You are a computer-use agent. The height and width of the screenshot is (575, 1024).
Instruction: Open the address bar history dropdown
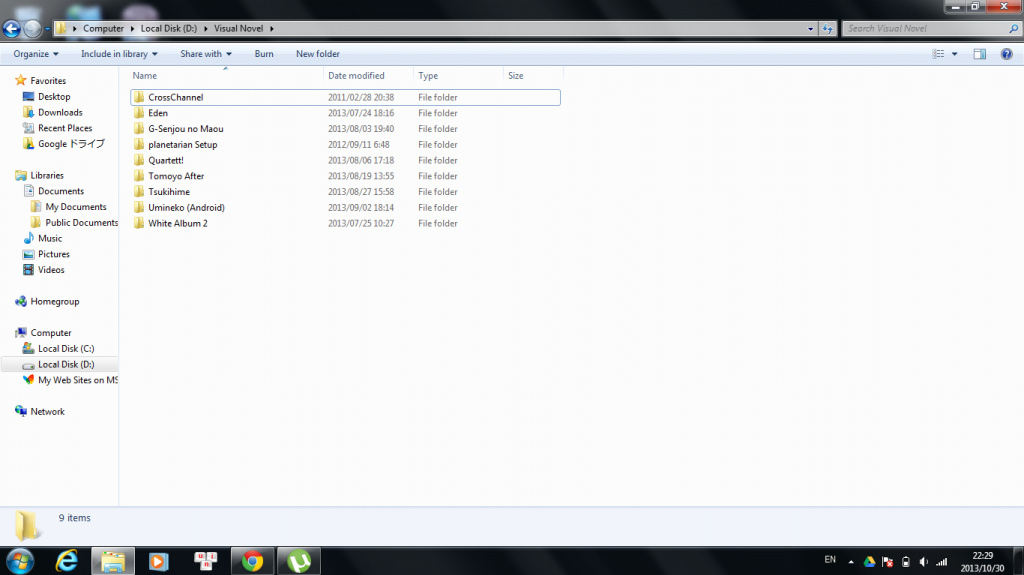coord(810,29)
